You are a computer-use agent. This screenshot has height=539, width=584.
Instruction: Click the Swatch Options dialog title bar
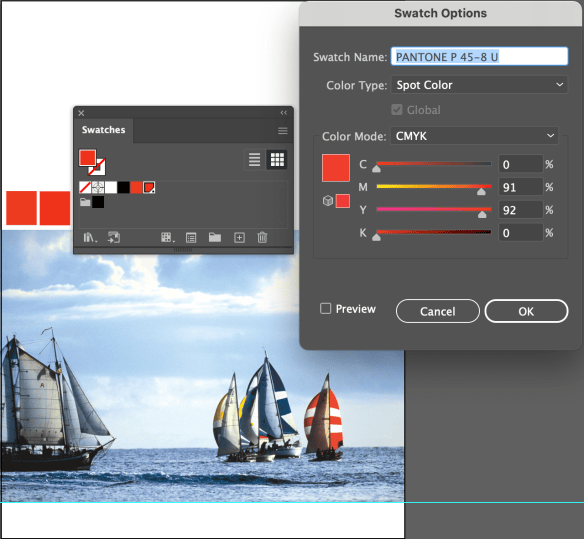pyautogui.click(x=440, y=13)
